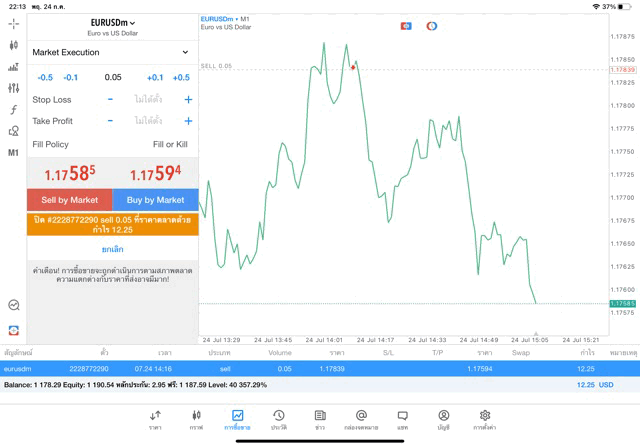Image resolution: width=640 pixels, height=447 pixels.
Task: Open the แชท chat icon
Action: pyautogui.click(x=402, y=420)
